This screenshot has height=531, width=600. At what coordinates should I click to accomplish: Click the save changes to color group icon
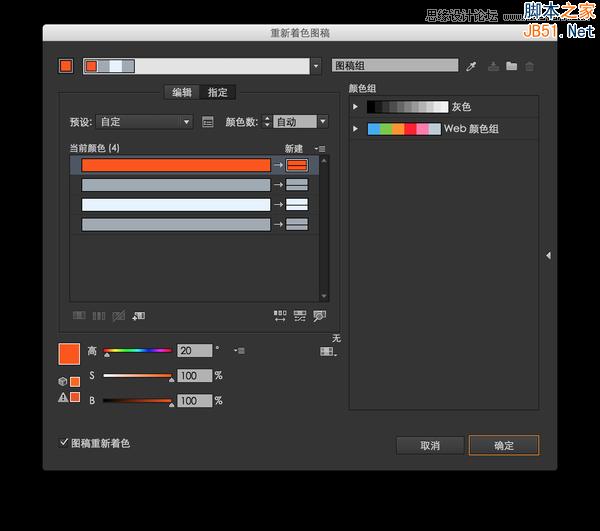pos(493,66)
